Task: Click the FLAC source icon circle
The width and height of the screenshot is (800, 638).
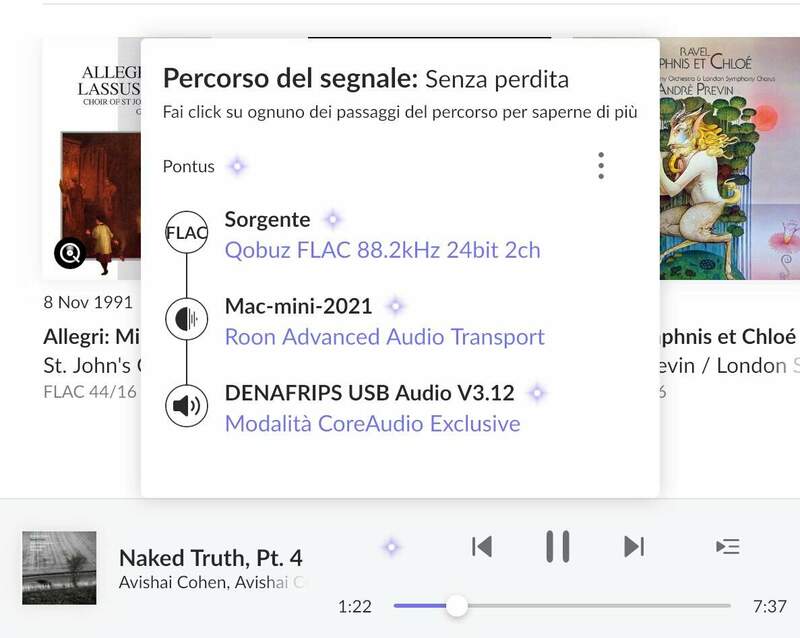Action: click(x=186, y=233)
